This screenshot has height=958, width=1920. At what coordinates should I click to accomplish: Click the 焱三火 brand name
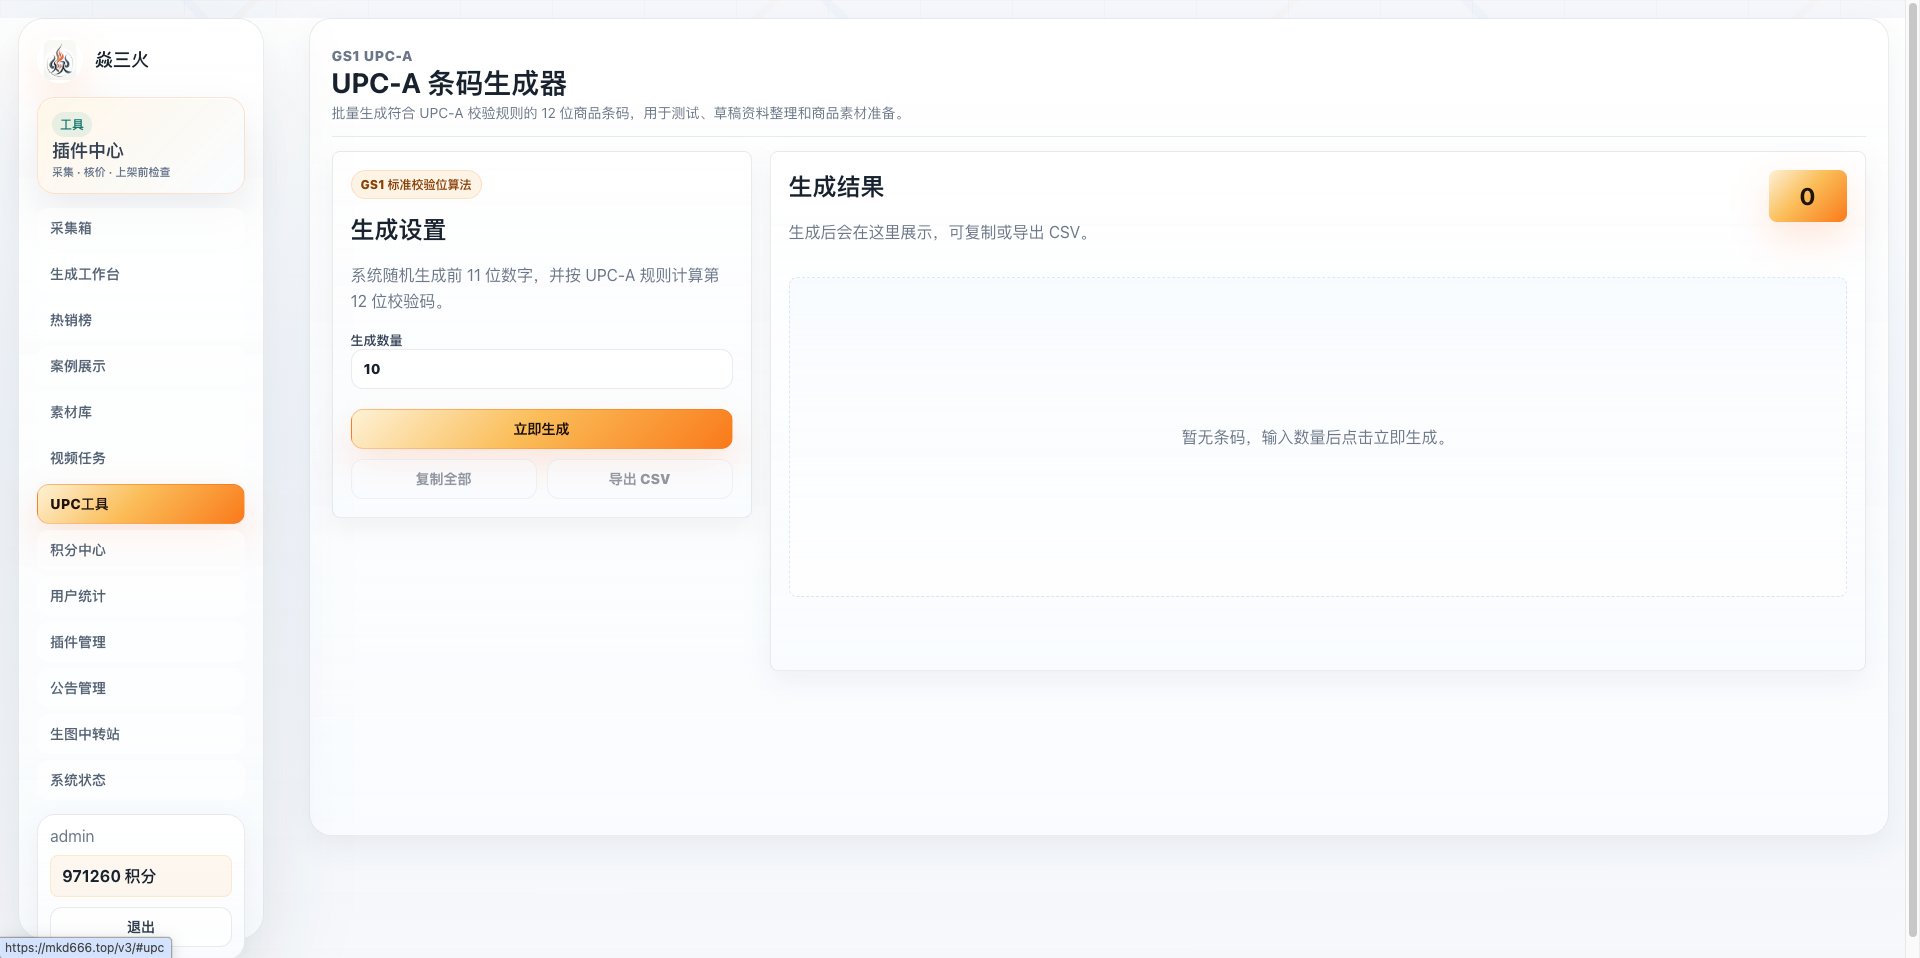click(122, 60)
